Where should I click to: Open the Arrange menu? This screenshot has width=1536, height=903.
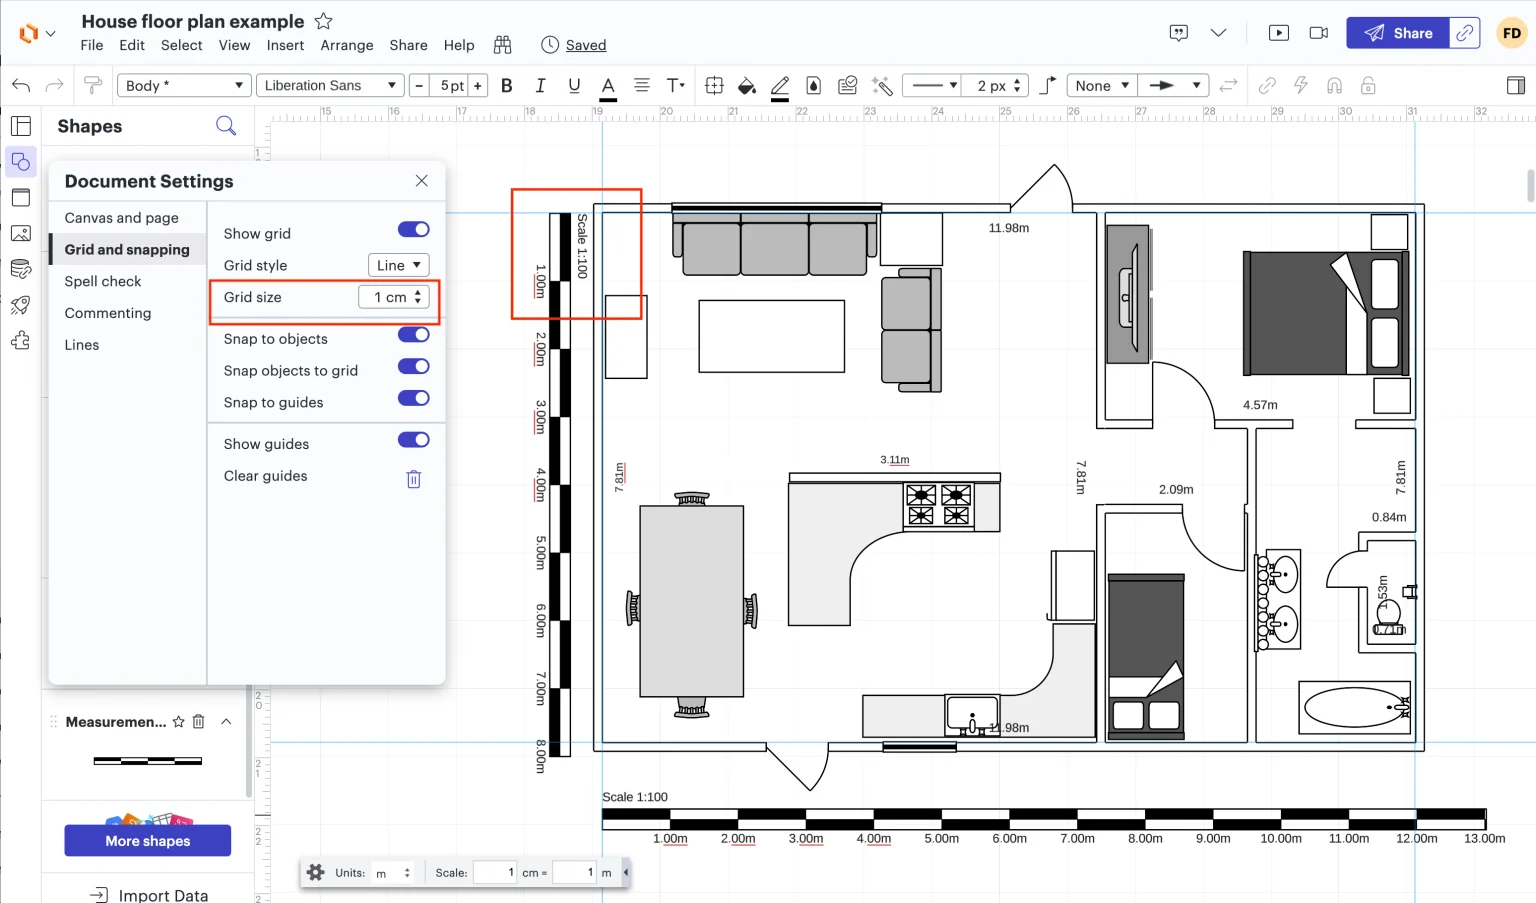347,45
